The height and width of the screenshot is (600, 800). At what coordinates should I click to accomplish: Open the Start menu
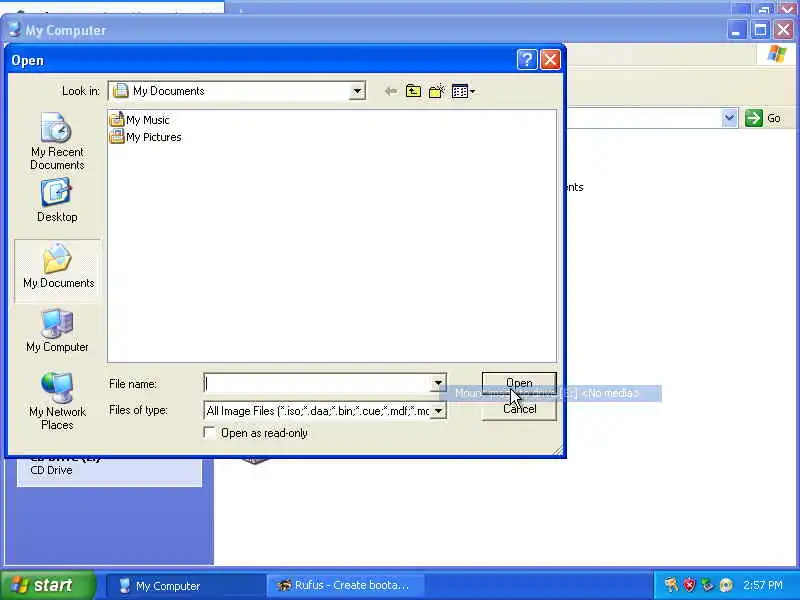click(47, 585)
